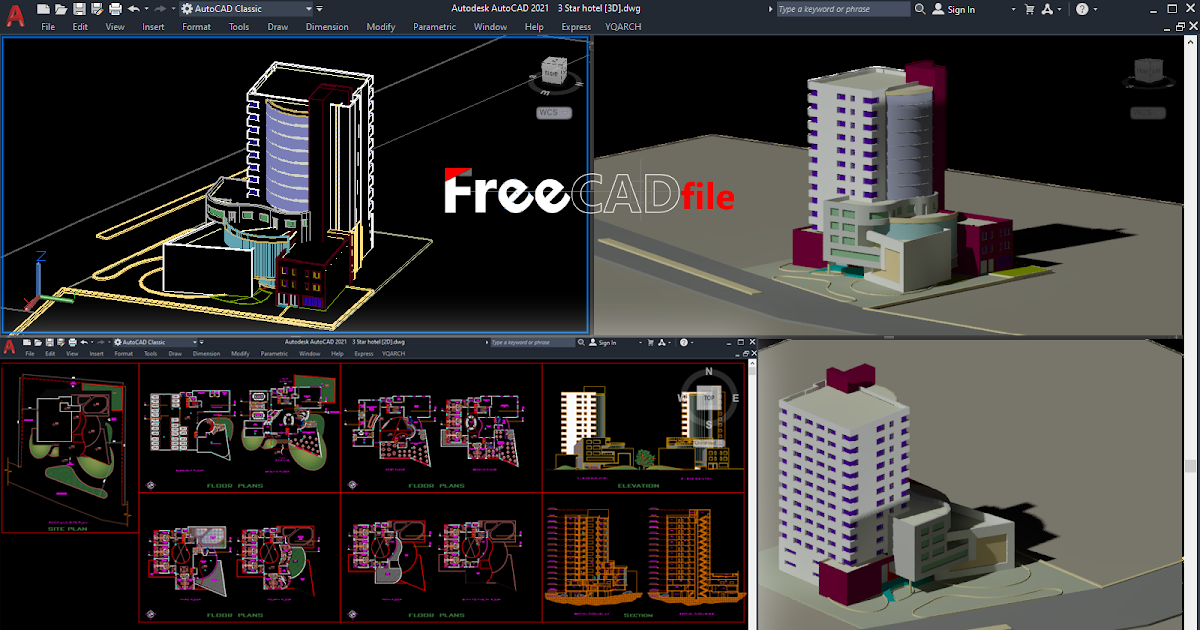Open the Undo history dropdown arrow
This screenshot has height=630, width=1200.
[x=146, y=8]
